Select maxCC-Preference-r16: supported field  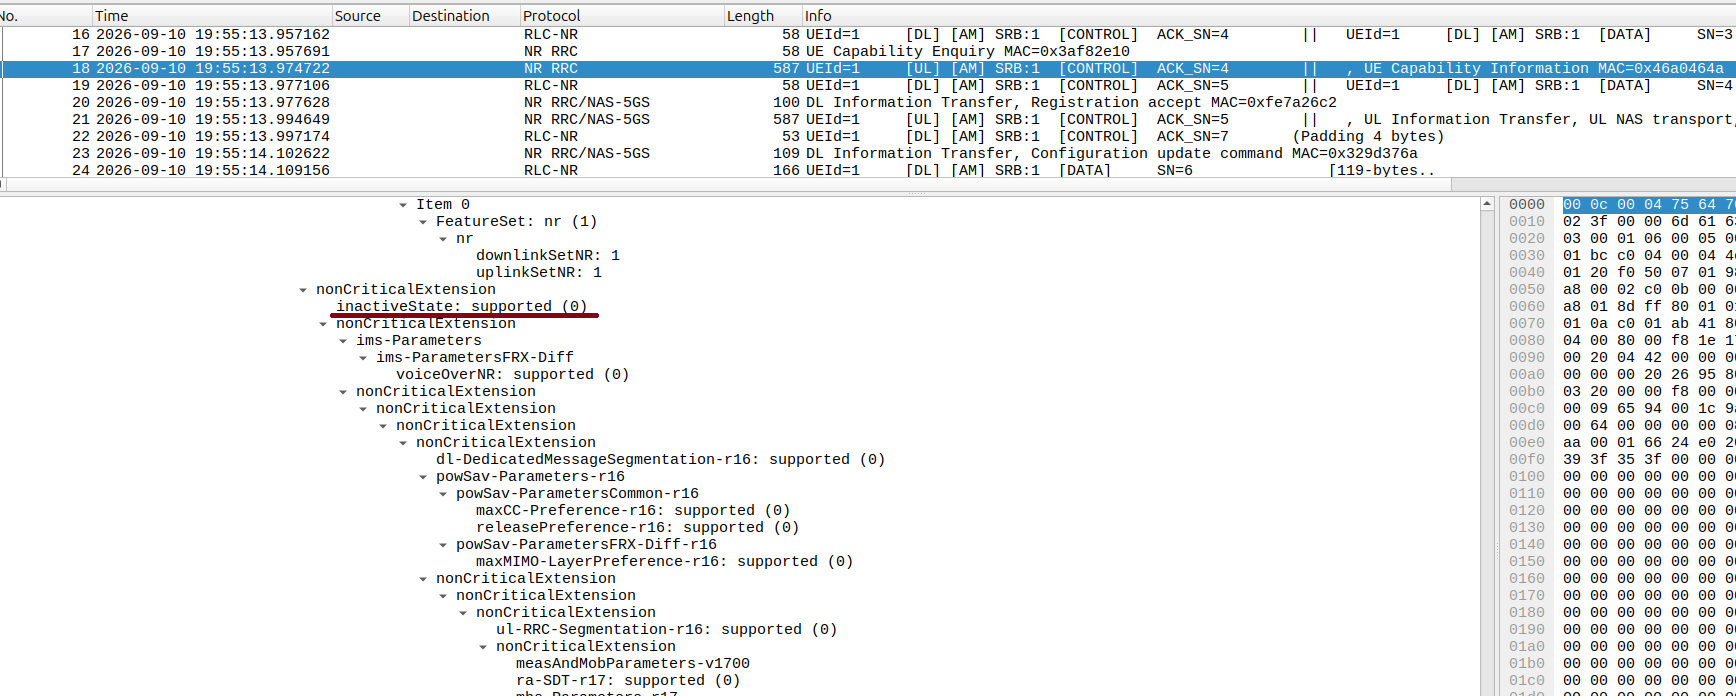pos(633,511)
